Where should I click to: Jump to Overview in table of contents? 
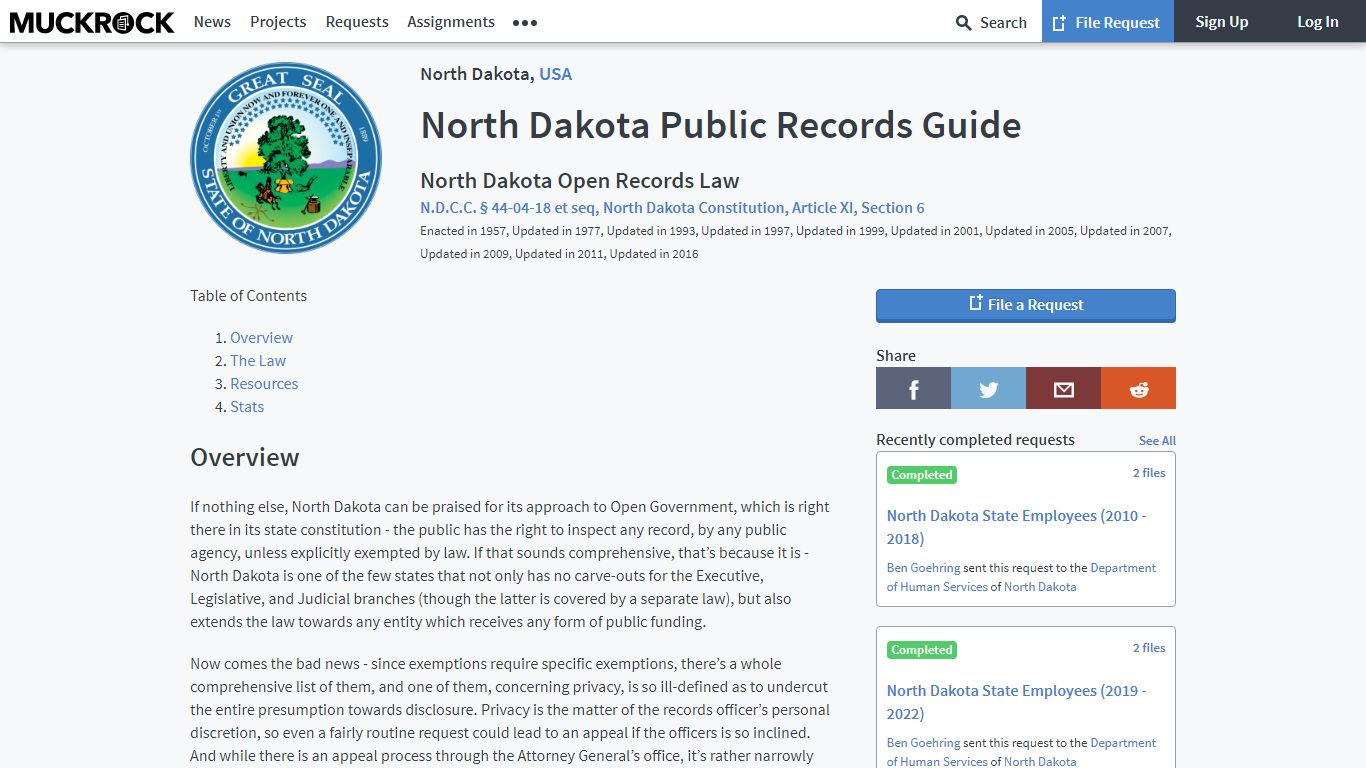click(261, 338)
